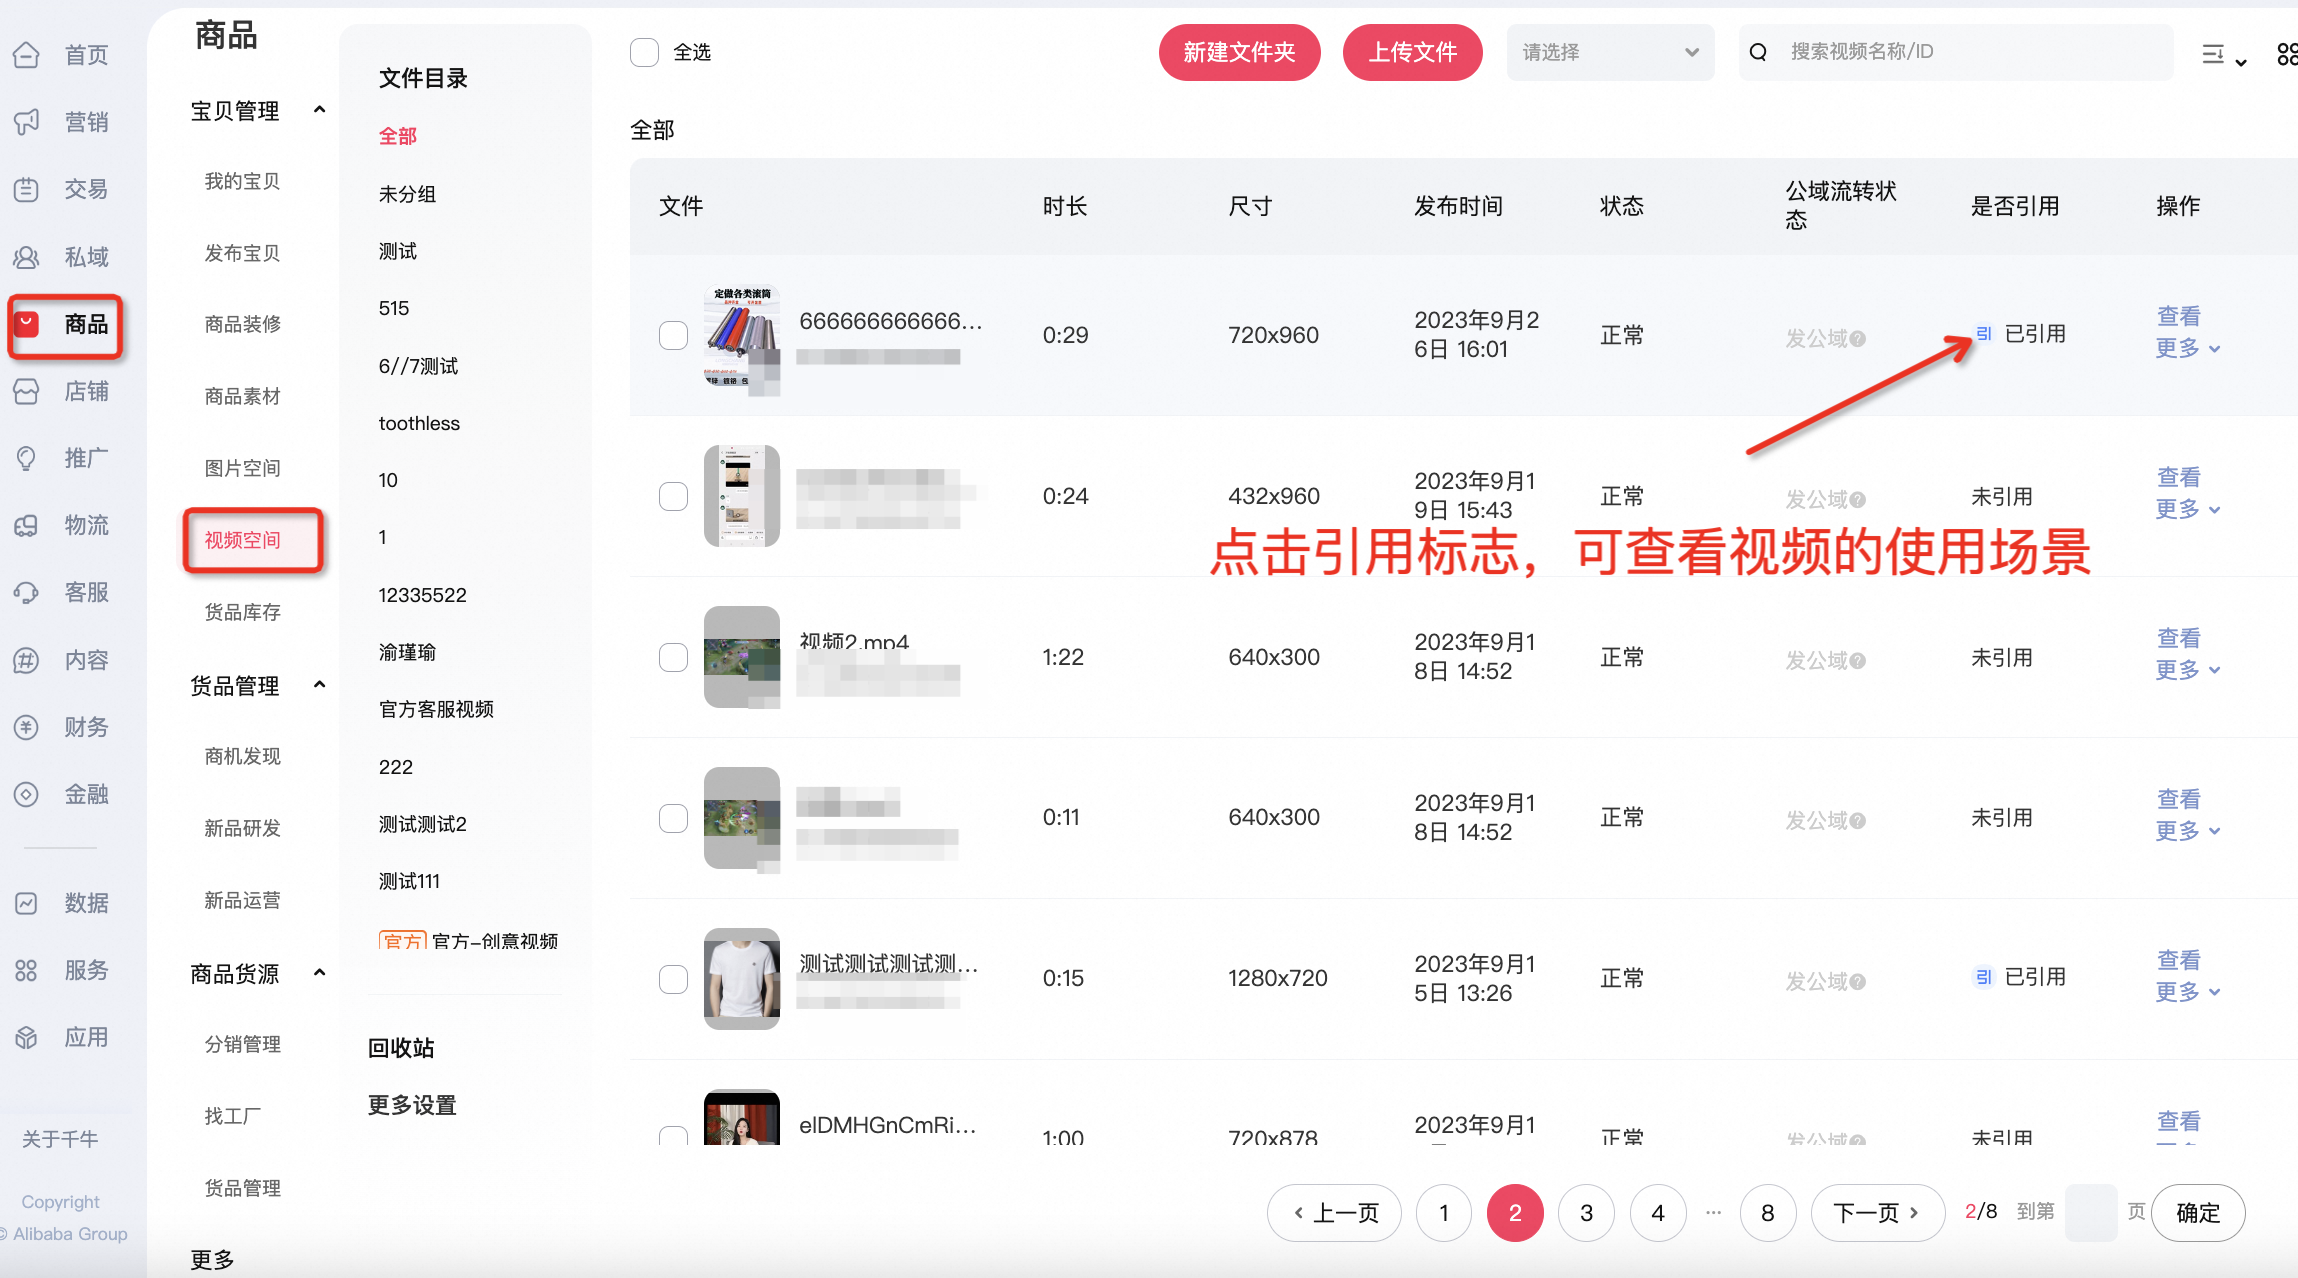This screenshot has width=2298, height=1278.
Task: Check the 0:11 640x300 row checkbox
Action: 673,818
